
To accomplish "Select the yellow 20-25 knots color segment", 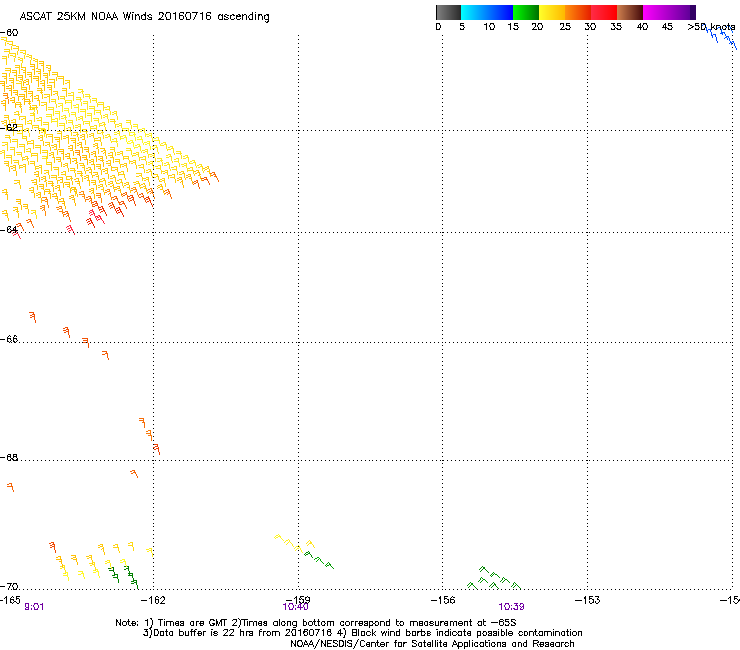I will point(552,12).
